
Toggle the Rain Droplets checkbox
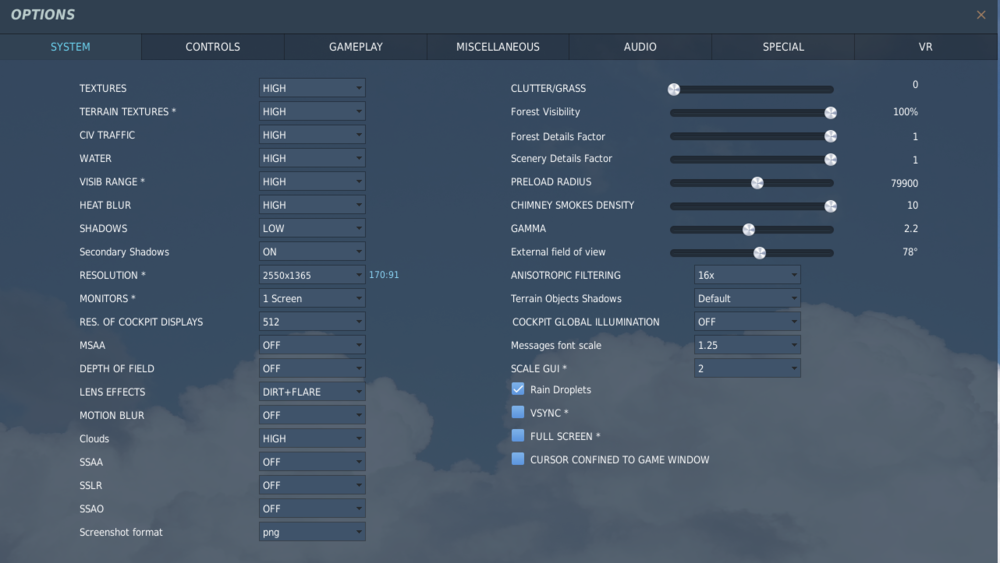[518, 389]
